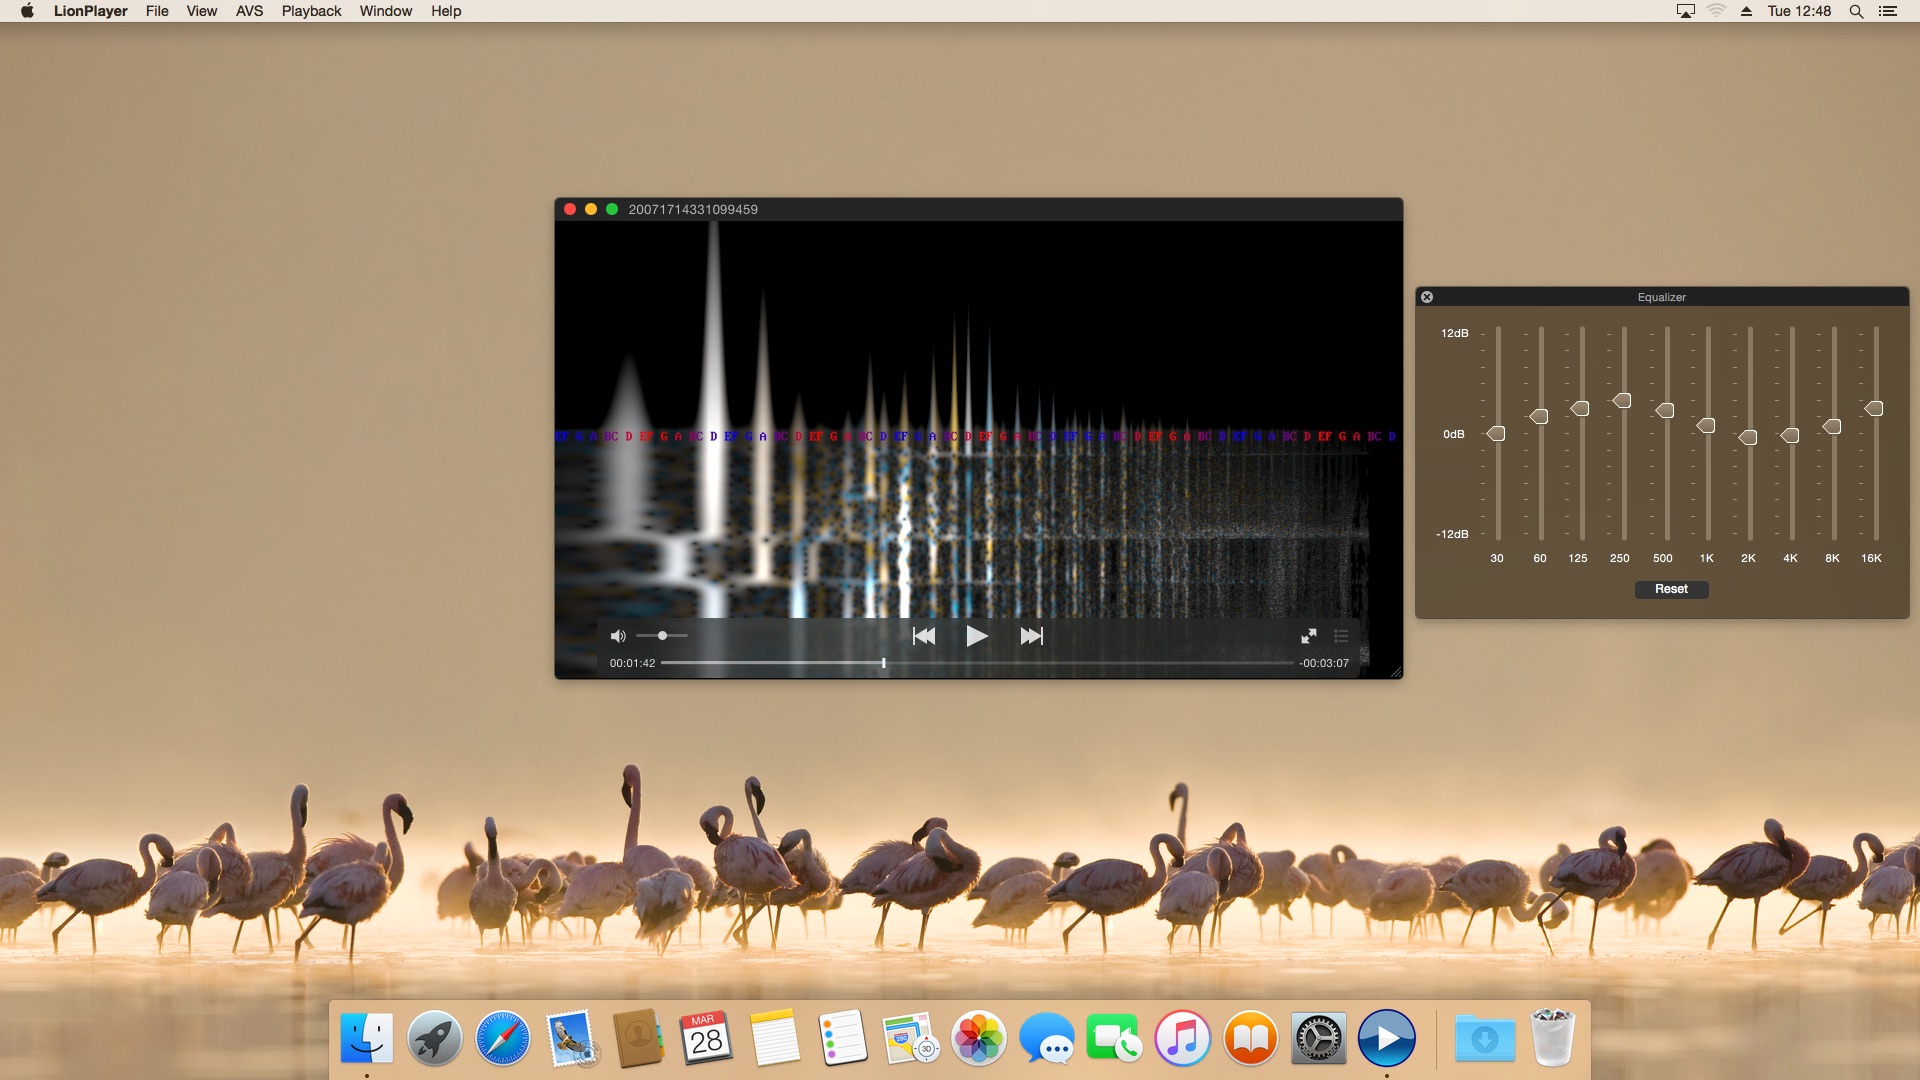Open Photos from the Dock
Image resolution: width=1920 pixels, height=1080 pixels.
coord(978,1038)
